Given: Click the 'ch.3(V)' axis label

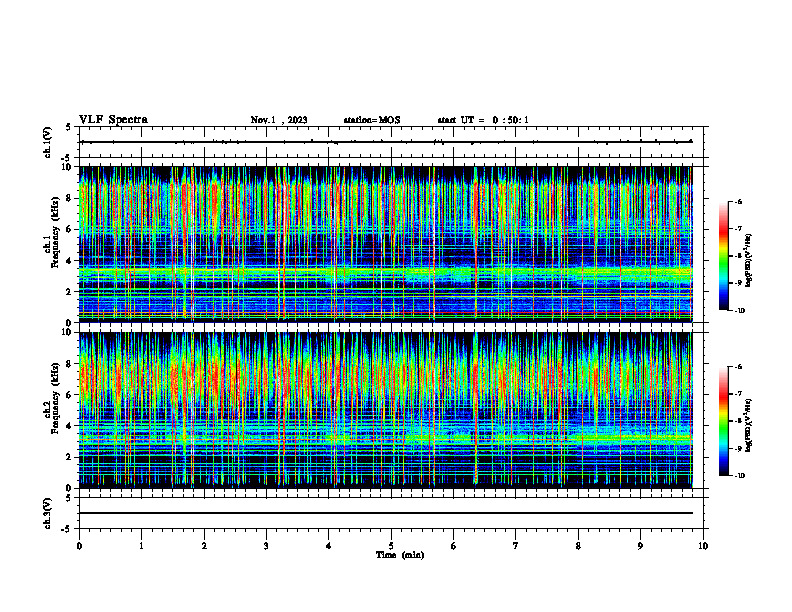Looking at the screenshot, I should point(48,513).
